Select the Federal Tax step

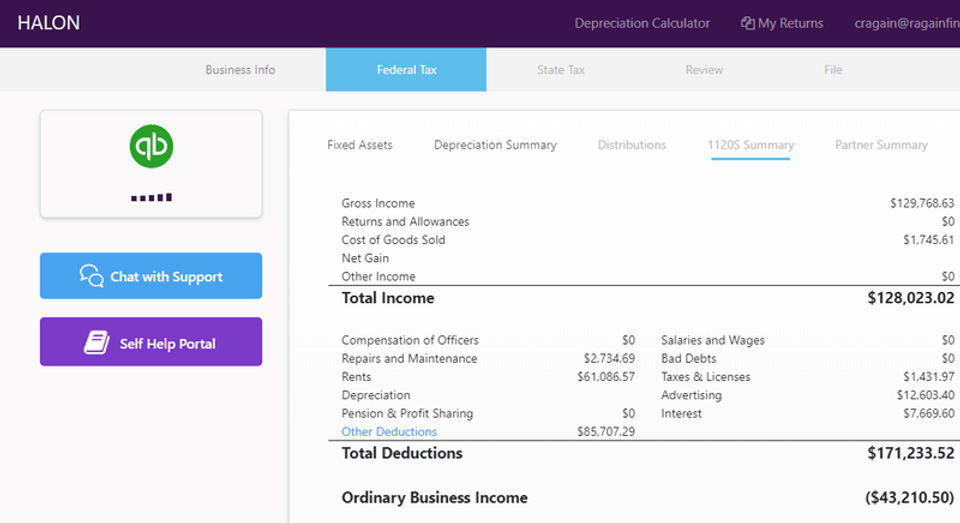406,70
